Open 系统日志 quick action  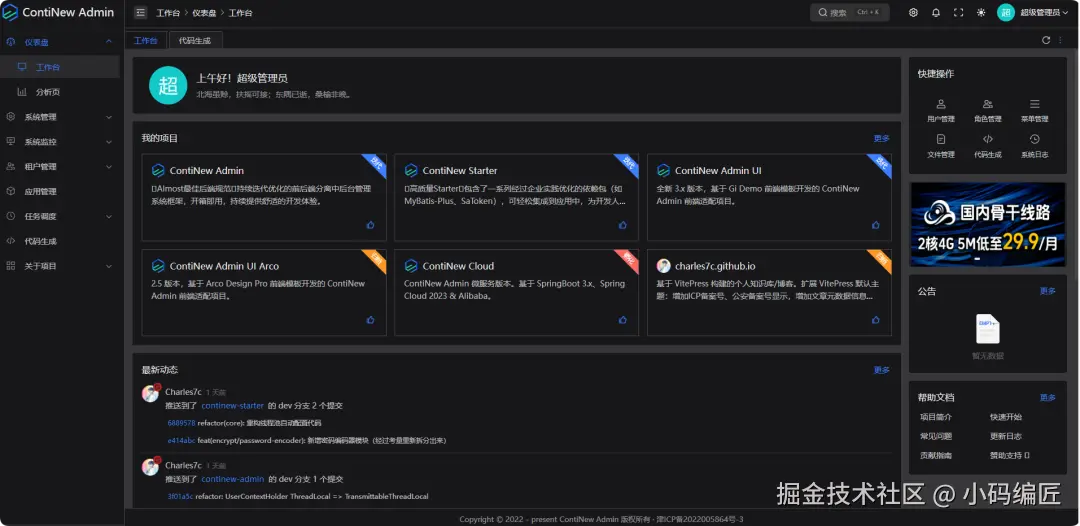click(1035, 146)
